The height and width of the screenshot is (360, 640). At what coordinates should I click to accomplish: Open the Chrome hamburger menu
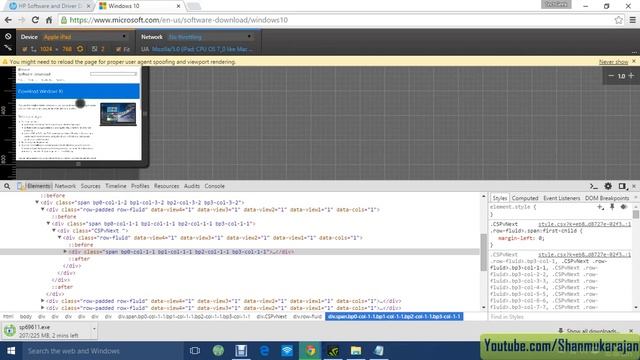pyautogui.click(x=633, y=20)
